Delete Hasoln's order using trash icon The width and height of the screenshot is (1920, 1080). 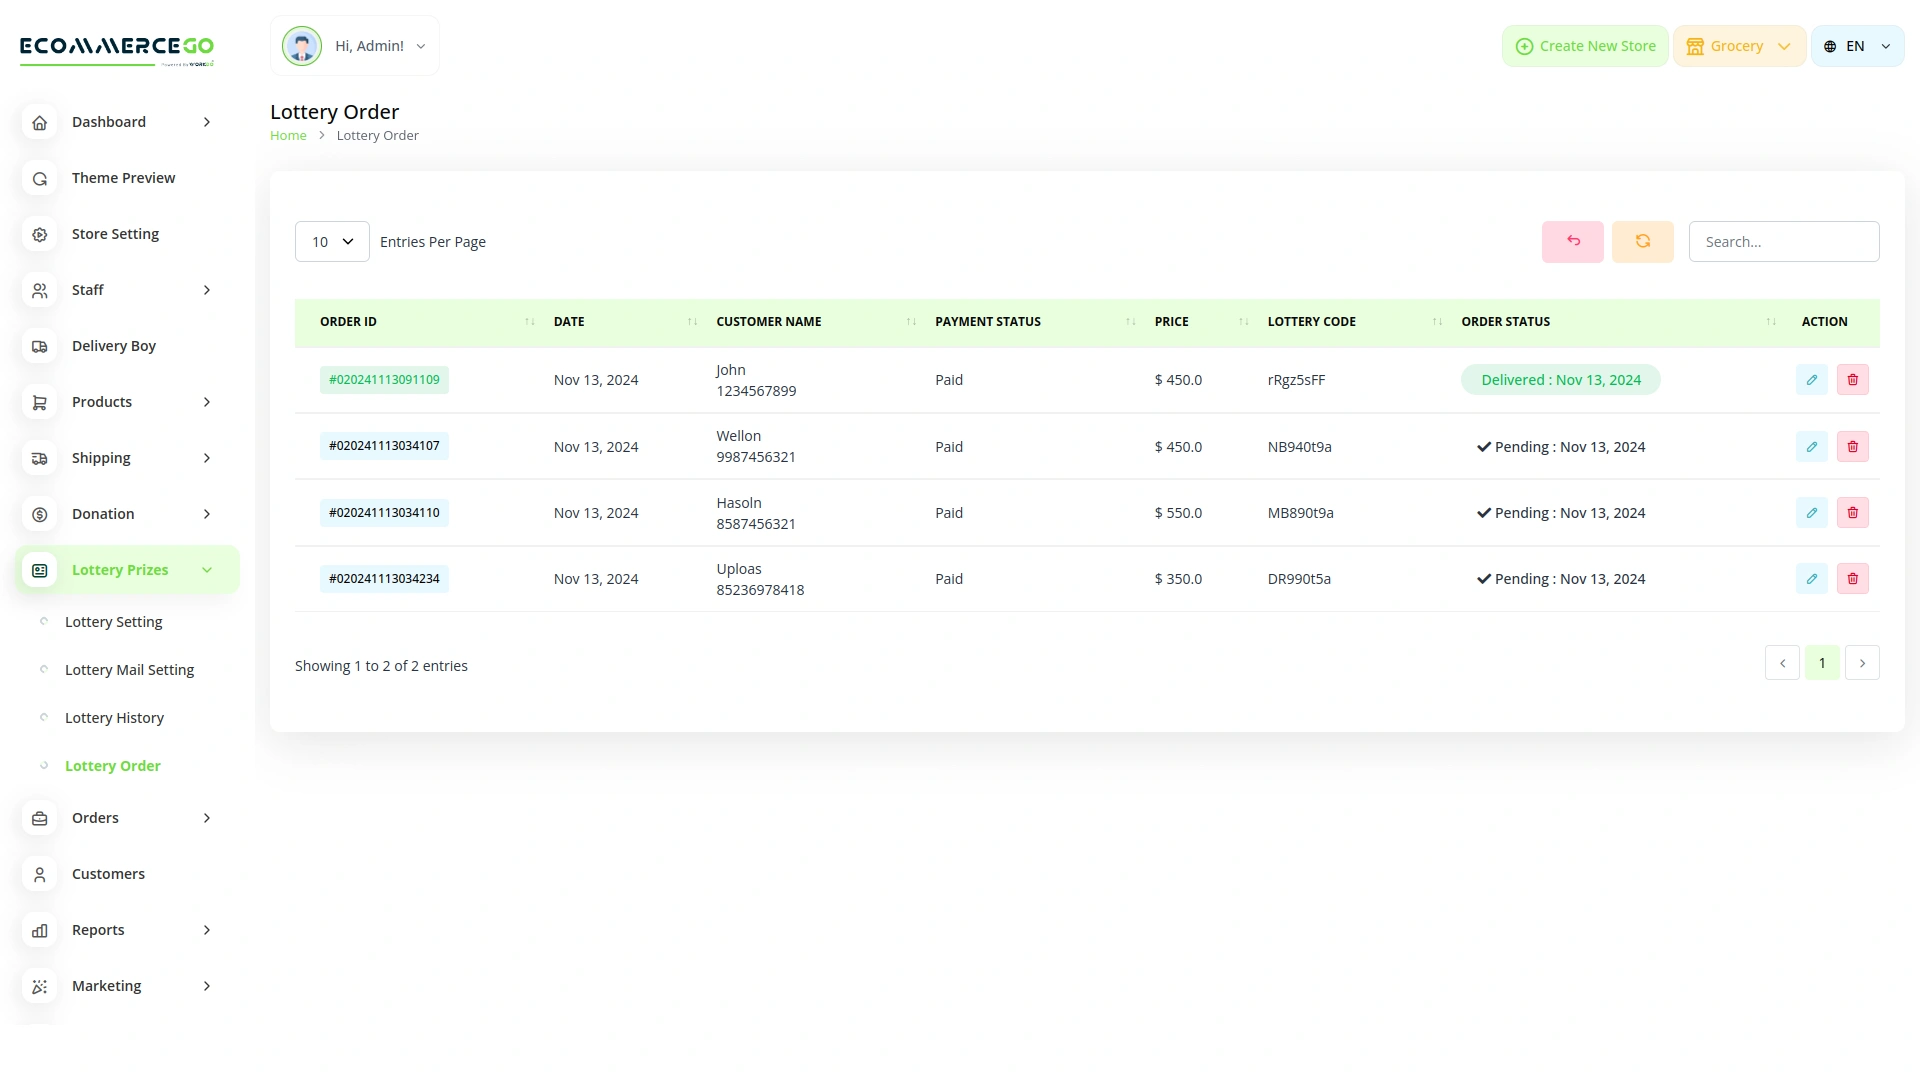(x=1852, y=513)
